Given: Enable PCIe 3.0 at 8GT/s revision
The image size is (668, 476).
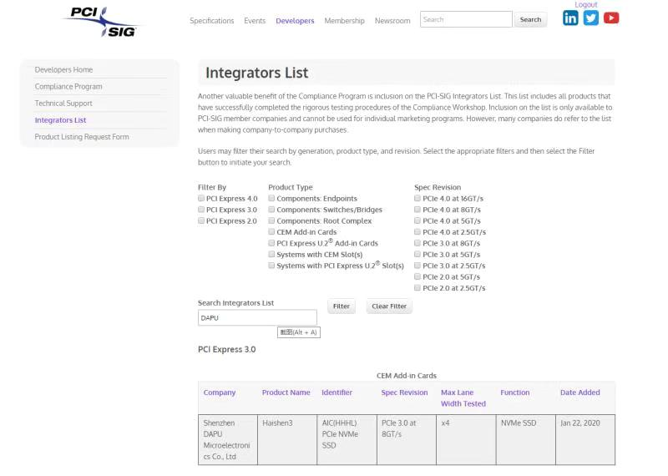Looking at the screenshot, I should coord(418,243).
